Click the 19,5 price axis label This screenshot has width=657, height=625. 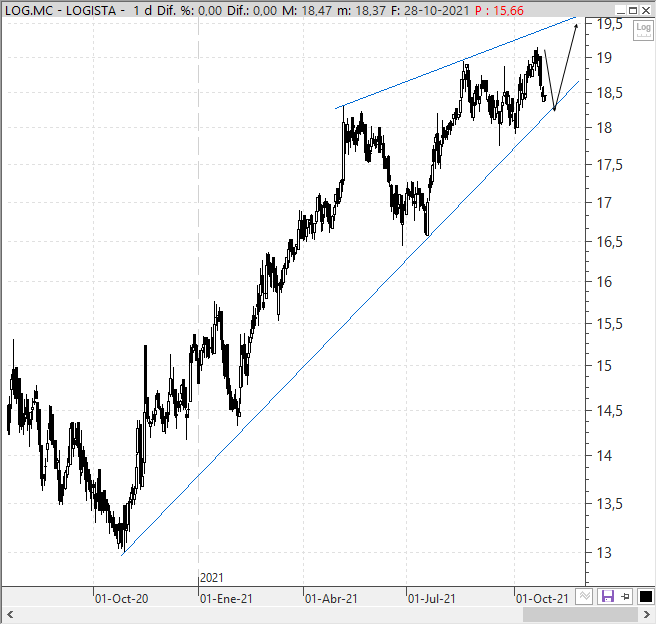pos(610,24)
